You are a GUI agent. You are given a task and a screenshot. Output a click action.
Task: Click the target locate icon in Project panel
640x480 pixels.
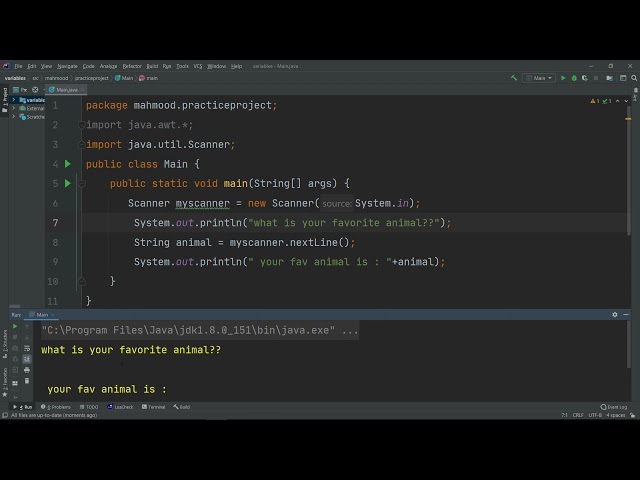click(35, 90)
